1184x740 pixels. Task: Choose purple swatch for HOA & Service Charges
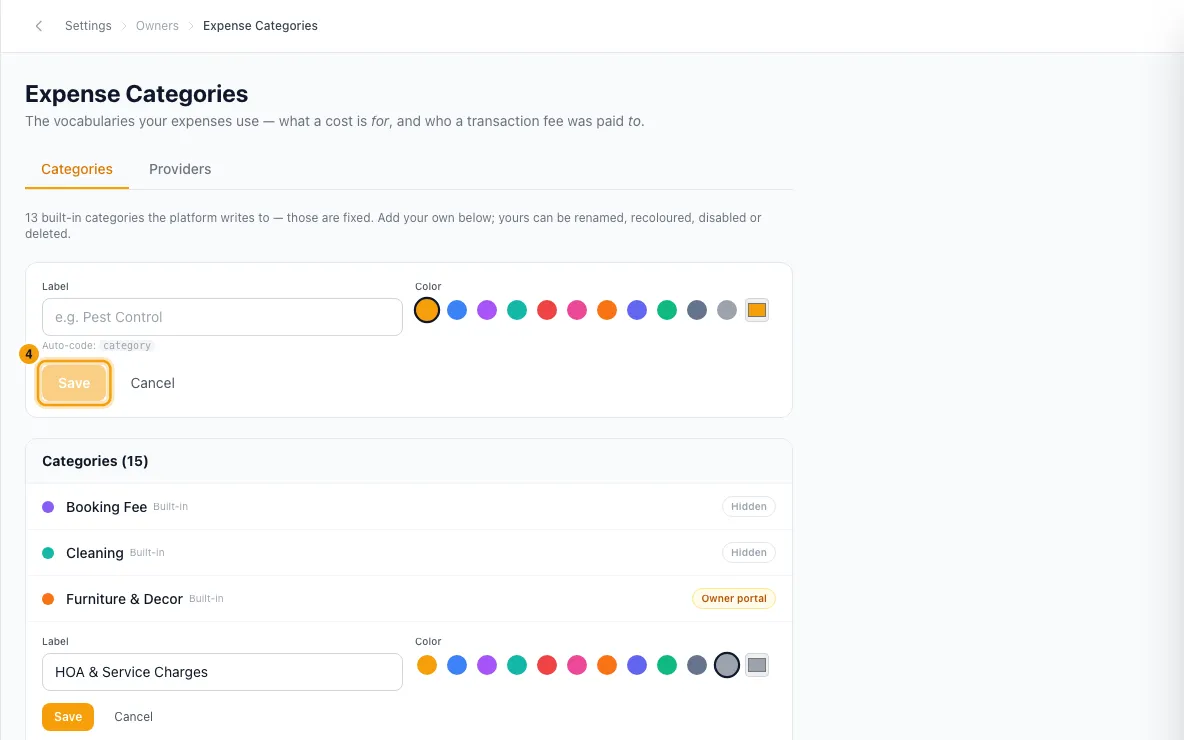pyautogui.click(x=487, y=665)
